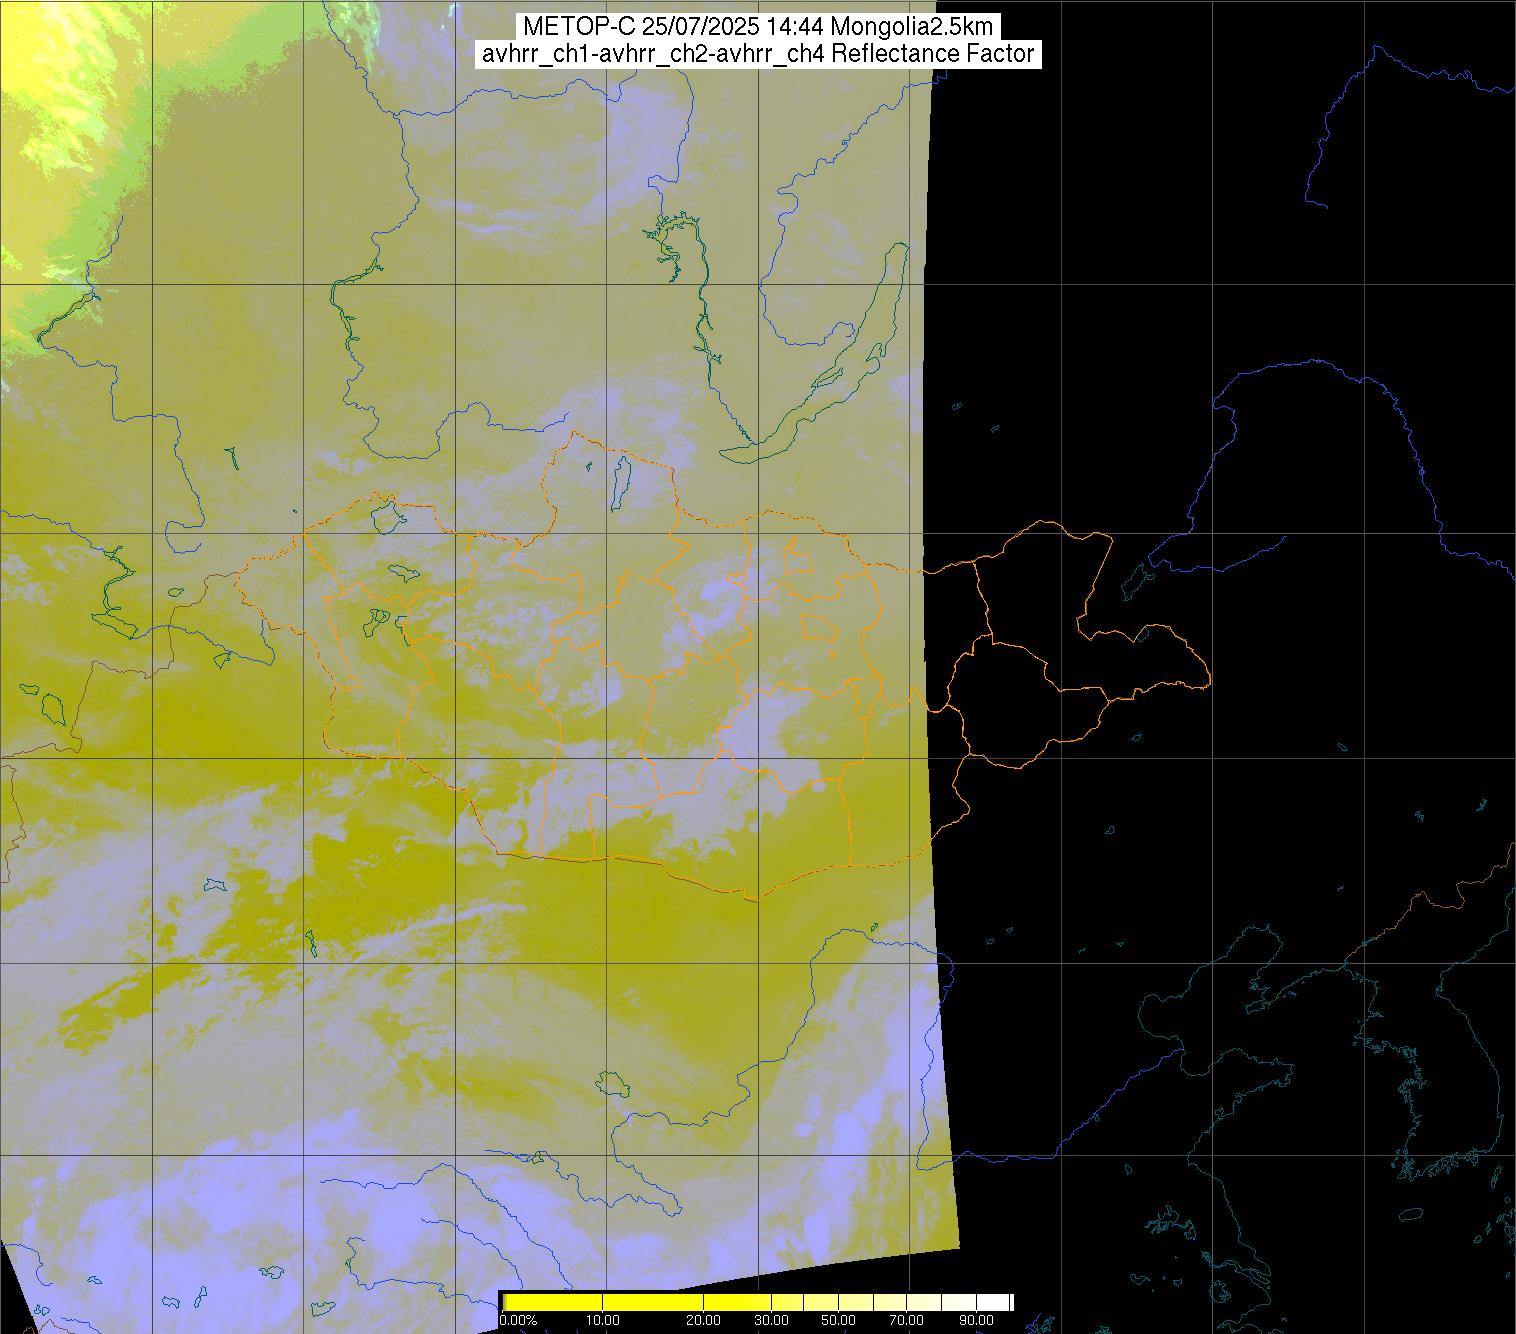Click the 90.00 colorbar label
The height and width of the screenshot is (1334, 1516).
tap(977, 1321)
